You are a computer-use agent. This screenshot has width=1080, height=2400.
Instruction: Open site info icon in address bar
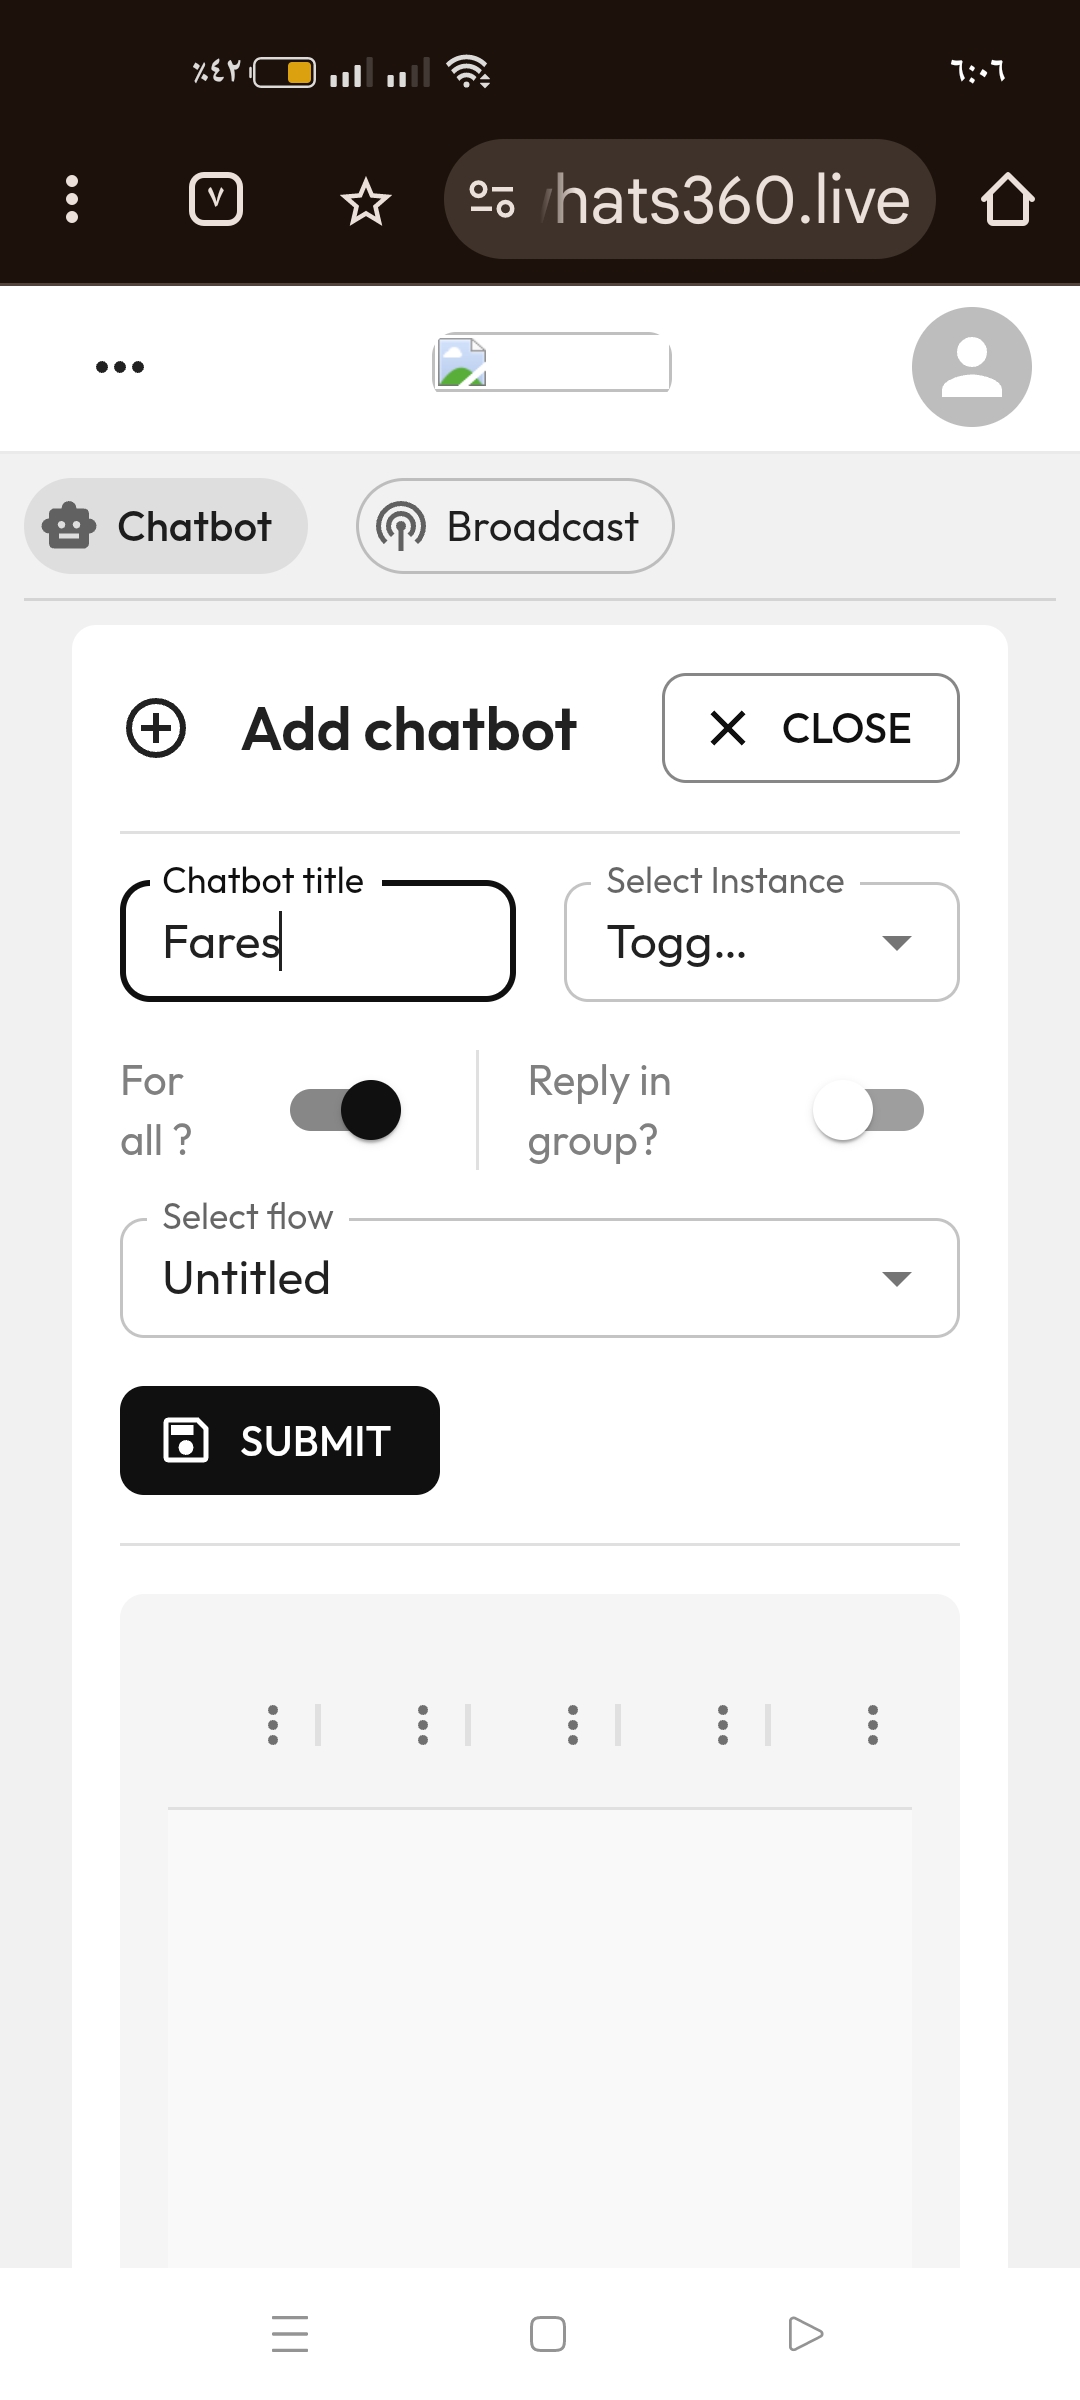click(x=492, y=199)
